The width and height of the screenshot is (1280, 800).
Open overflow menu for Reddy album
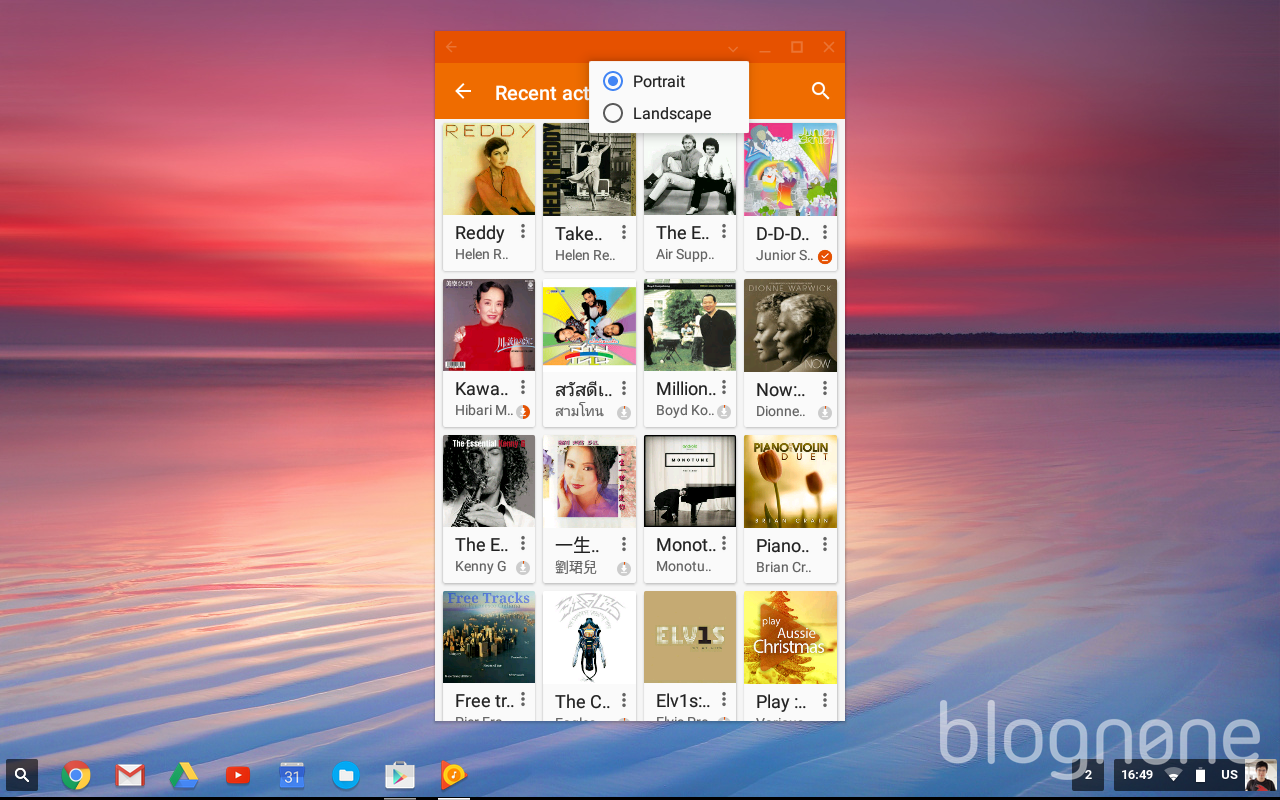pyautogui.click(x=523, y=232)
